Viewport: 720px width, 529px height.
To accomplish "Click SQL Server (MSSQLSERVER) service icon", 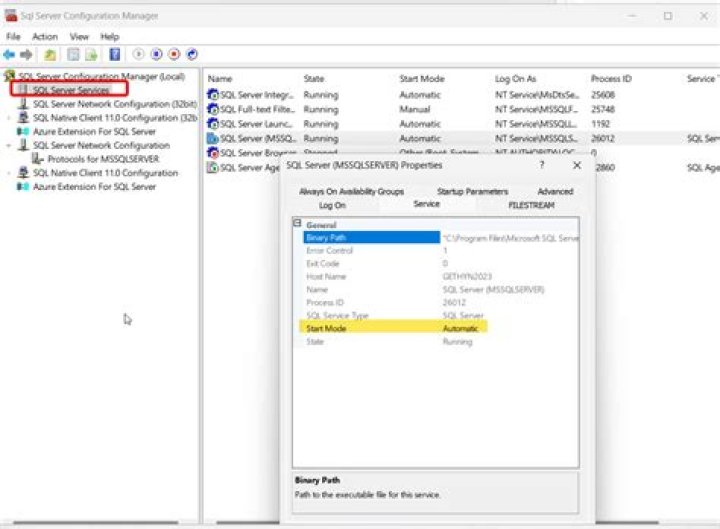I will point(213,138).
